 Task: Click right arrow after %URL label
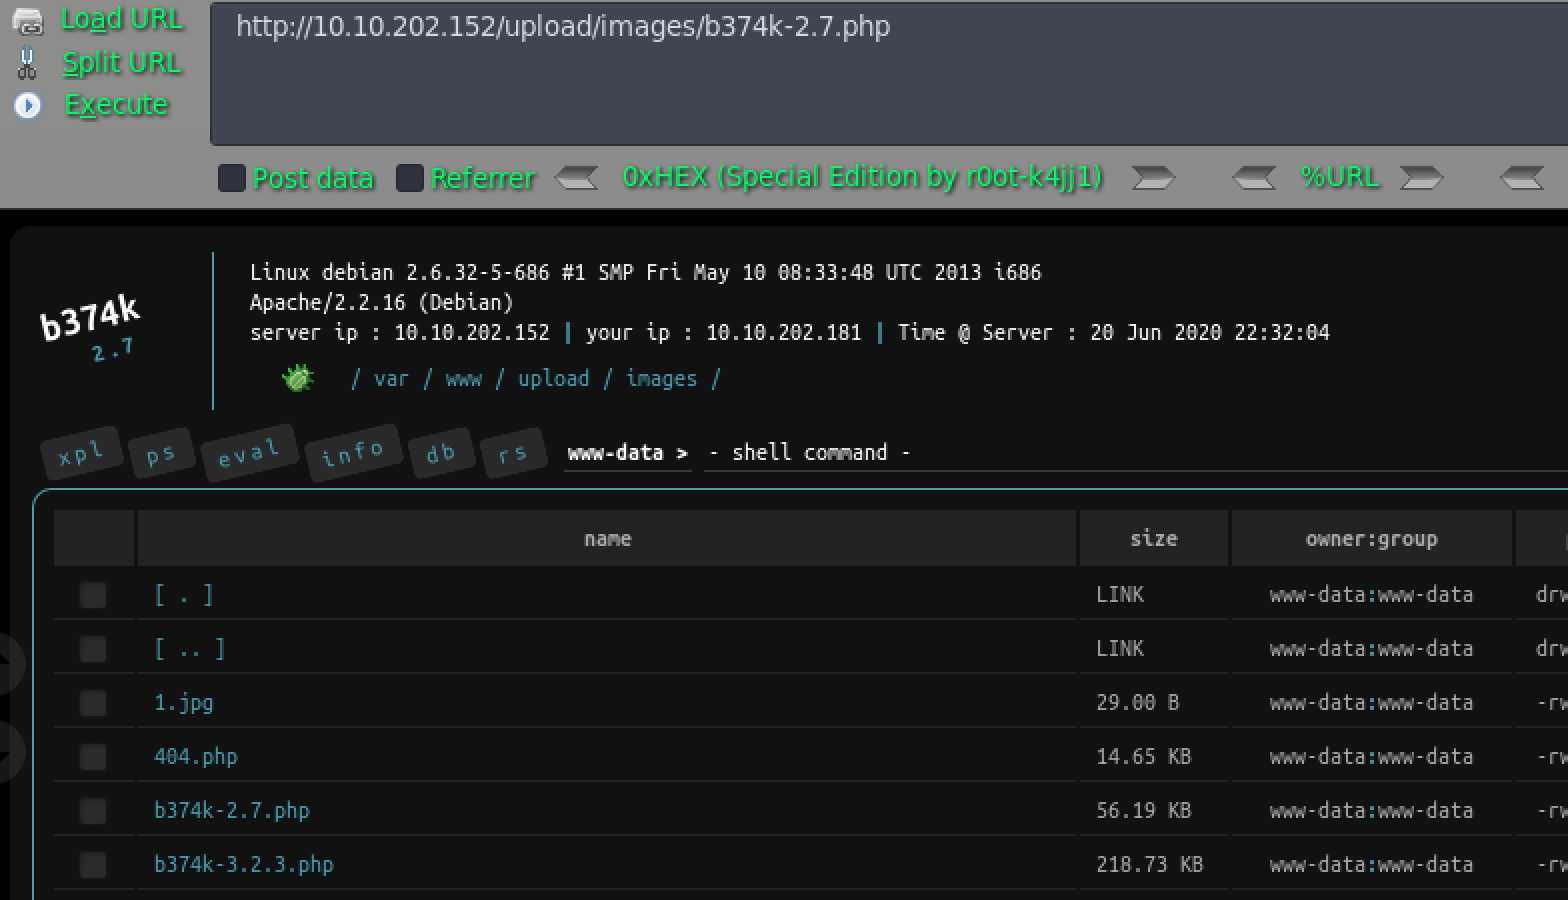(1421, 178)
